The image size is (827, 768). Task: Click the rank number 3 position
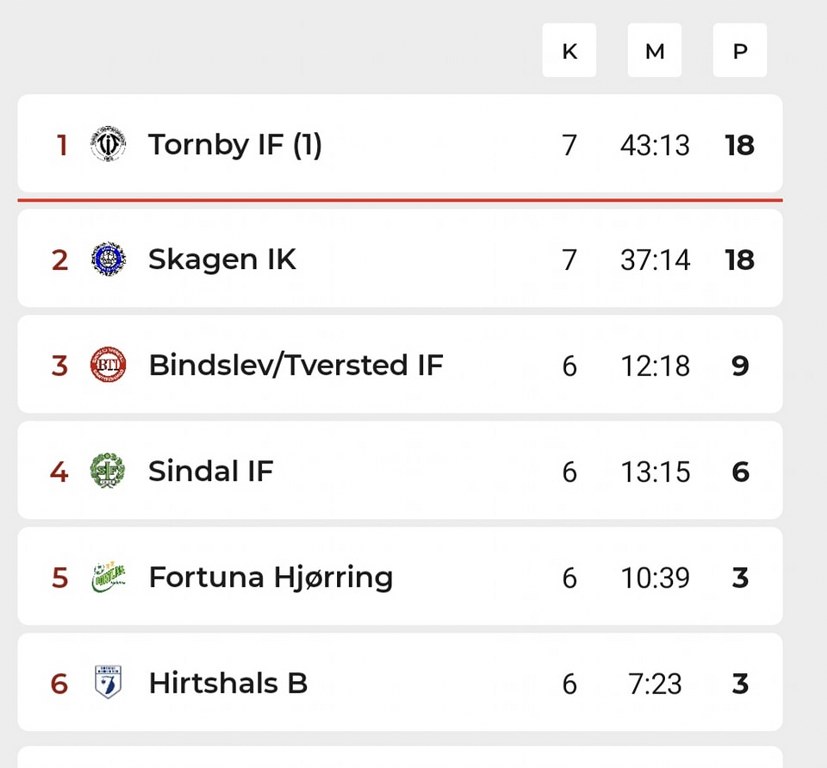pyautogui.click(x=60, y=366)
